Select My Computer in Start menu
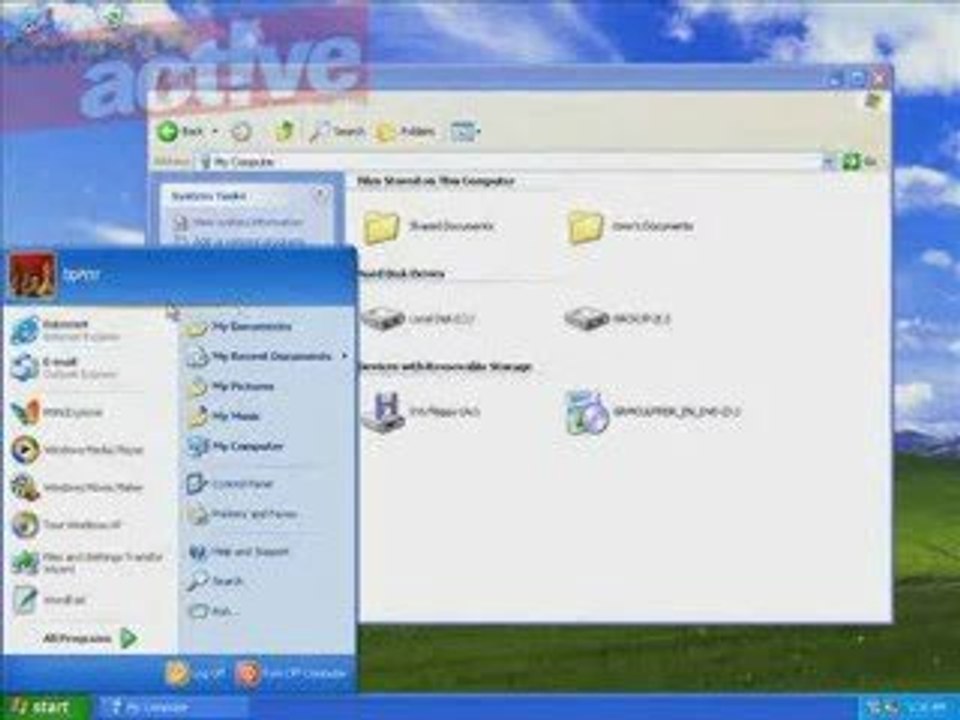 (235, 446)
